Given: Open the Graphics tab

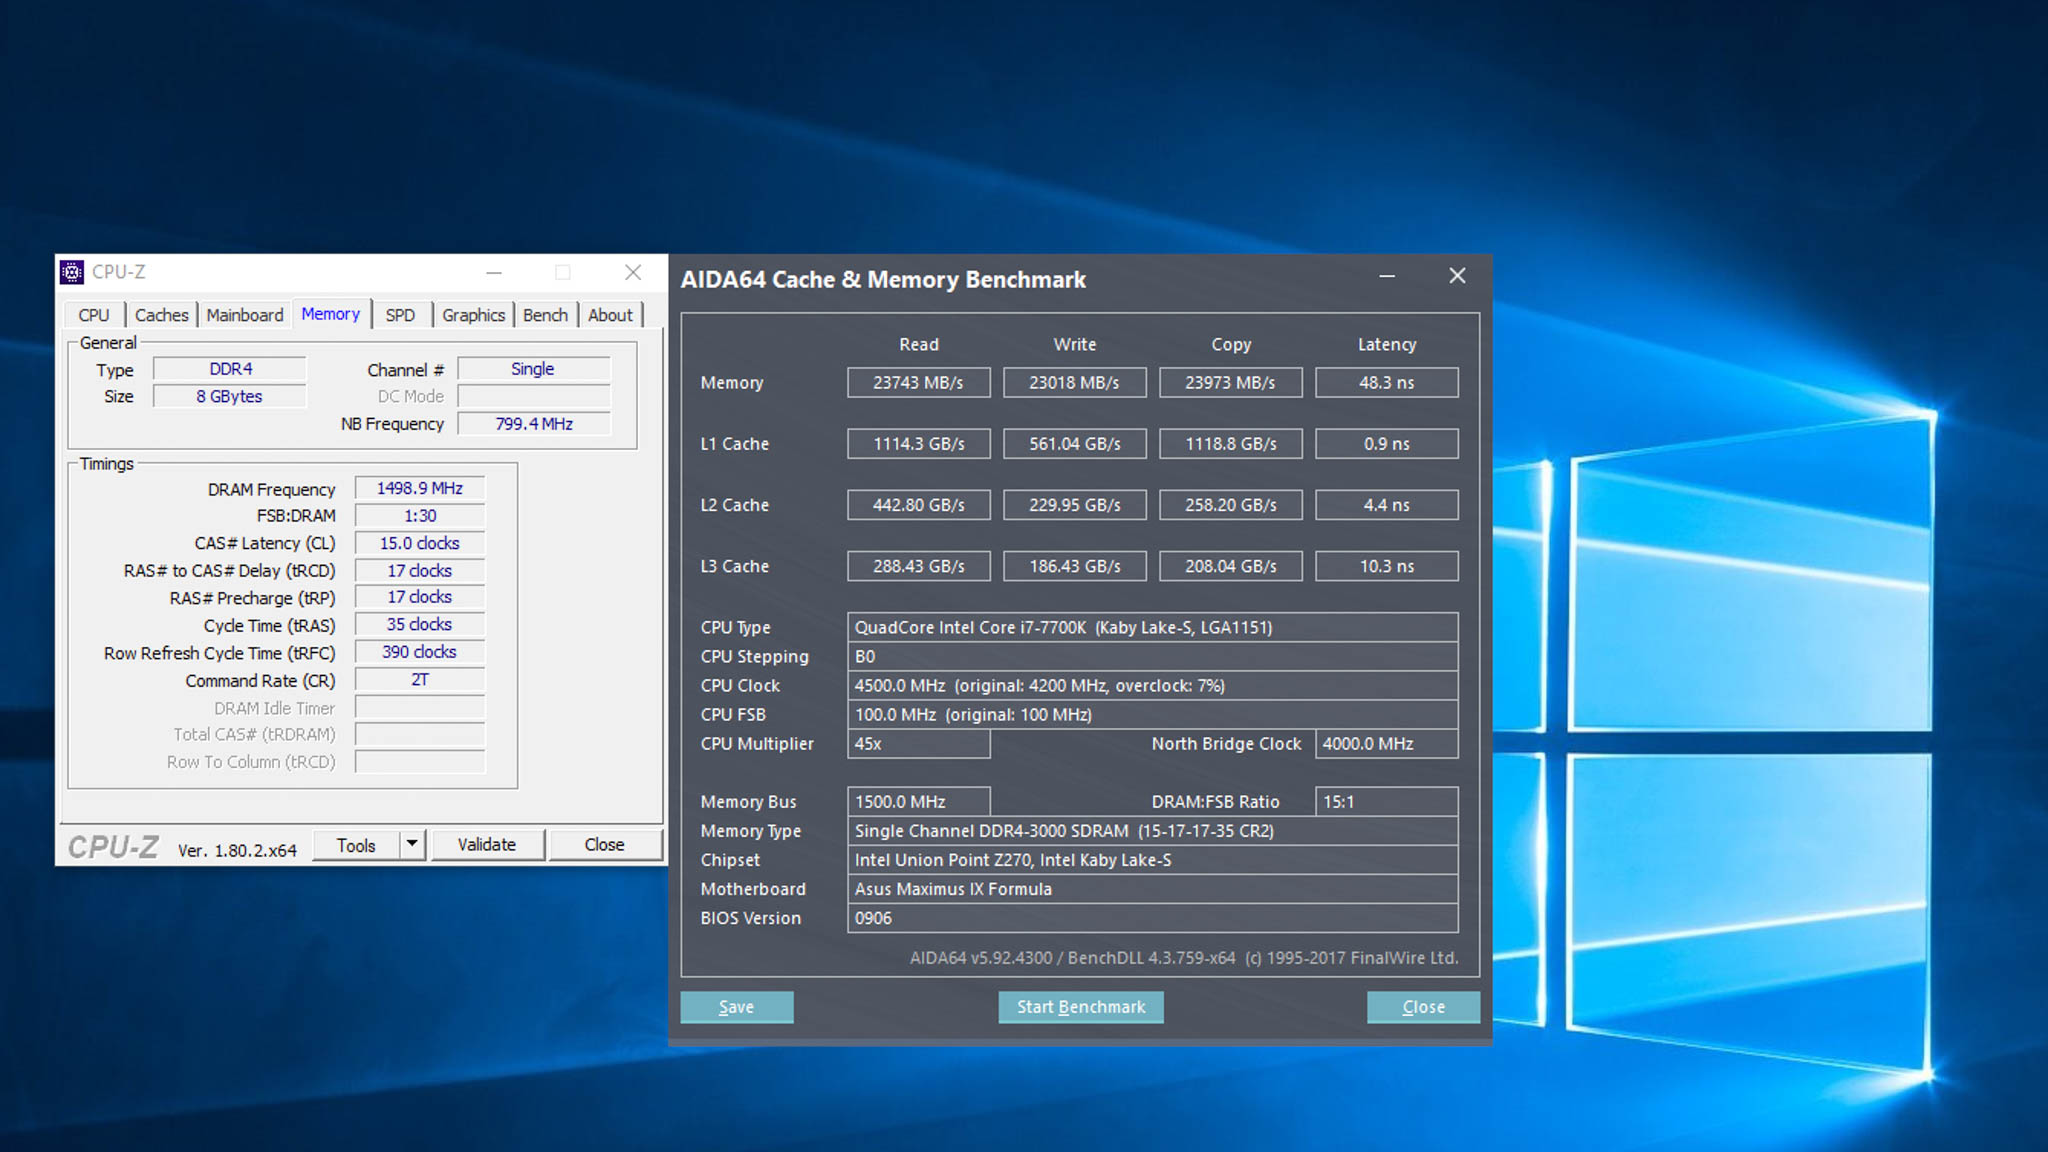Looking at the screenshot, I should click(x=473, y=315).
